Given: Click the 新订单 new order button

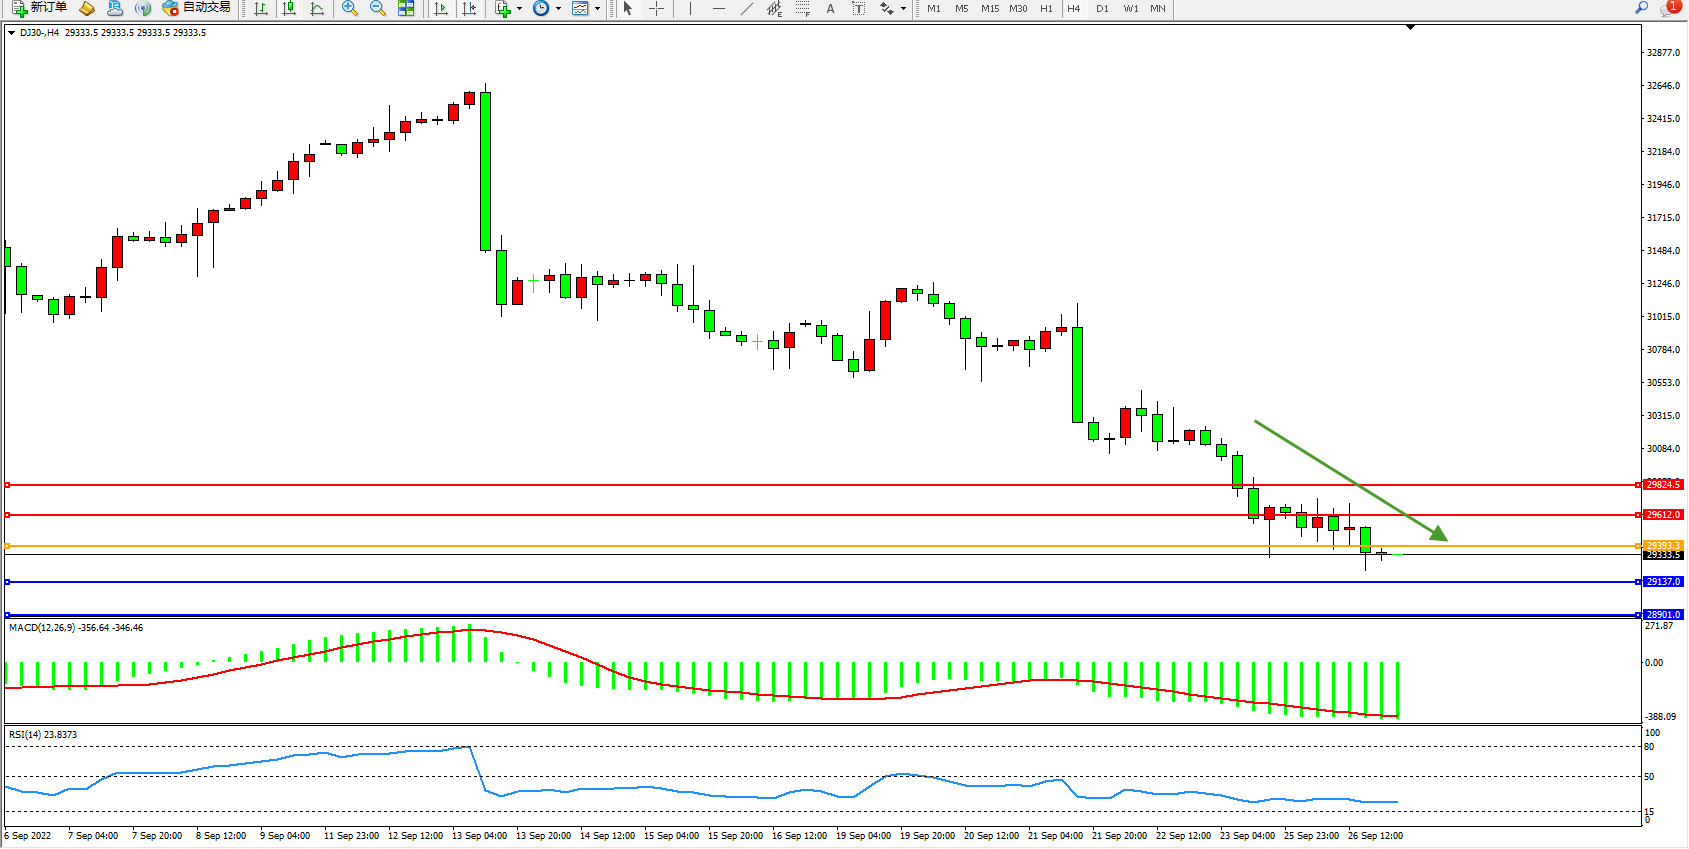Looking at the screenshot, I should (40, 8).
